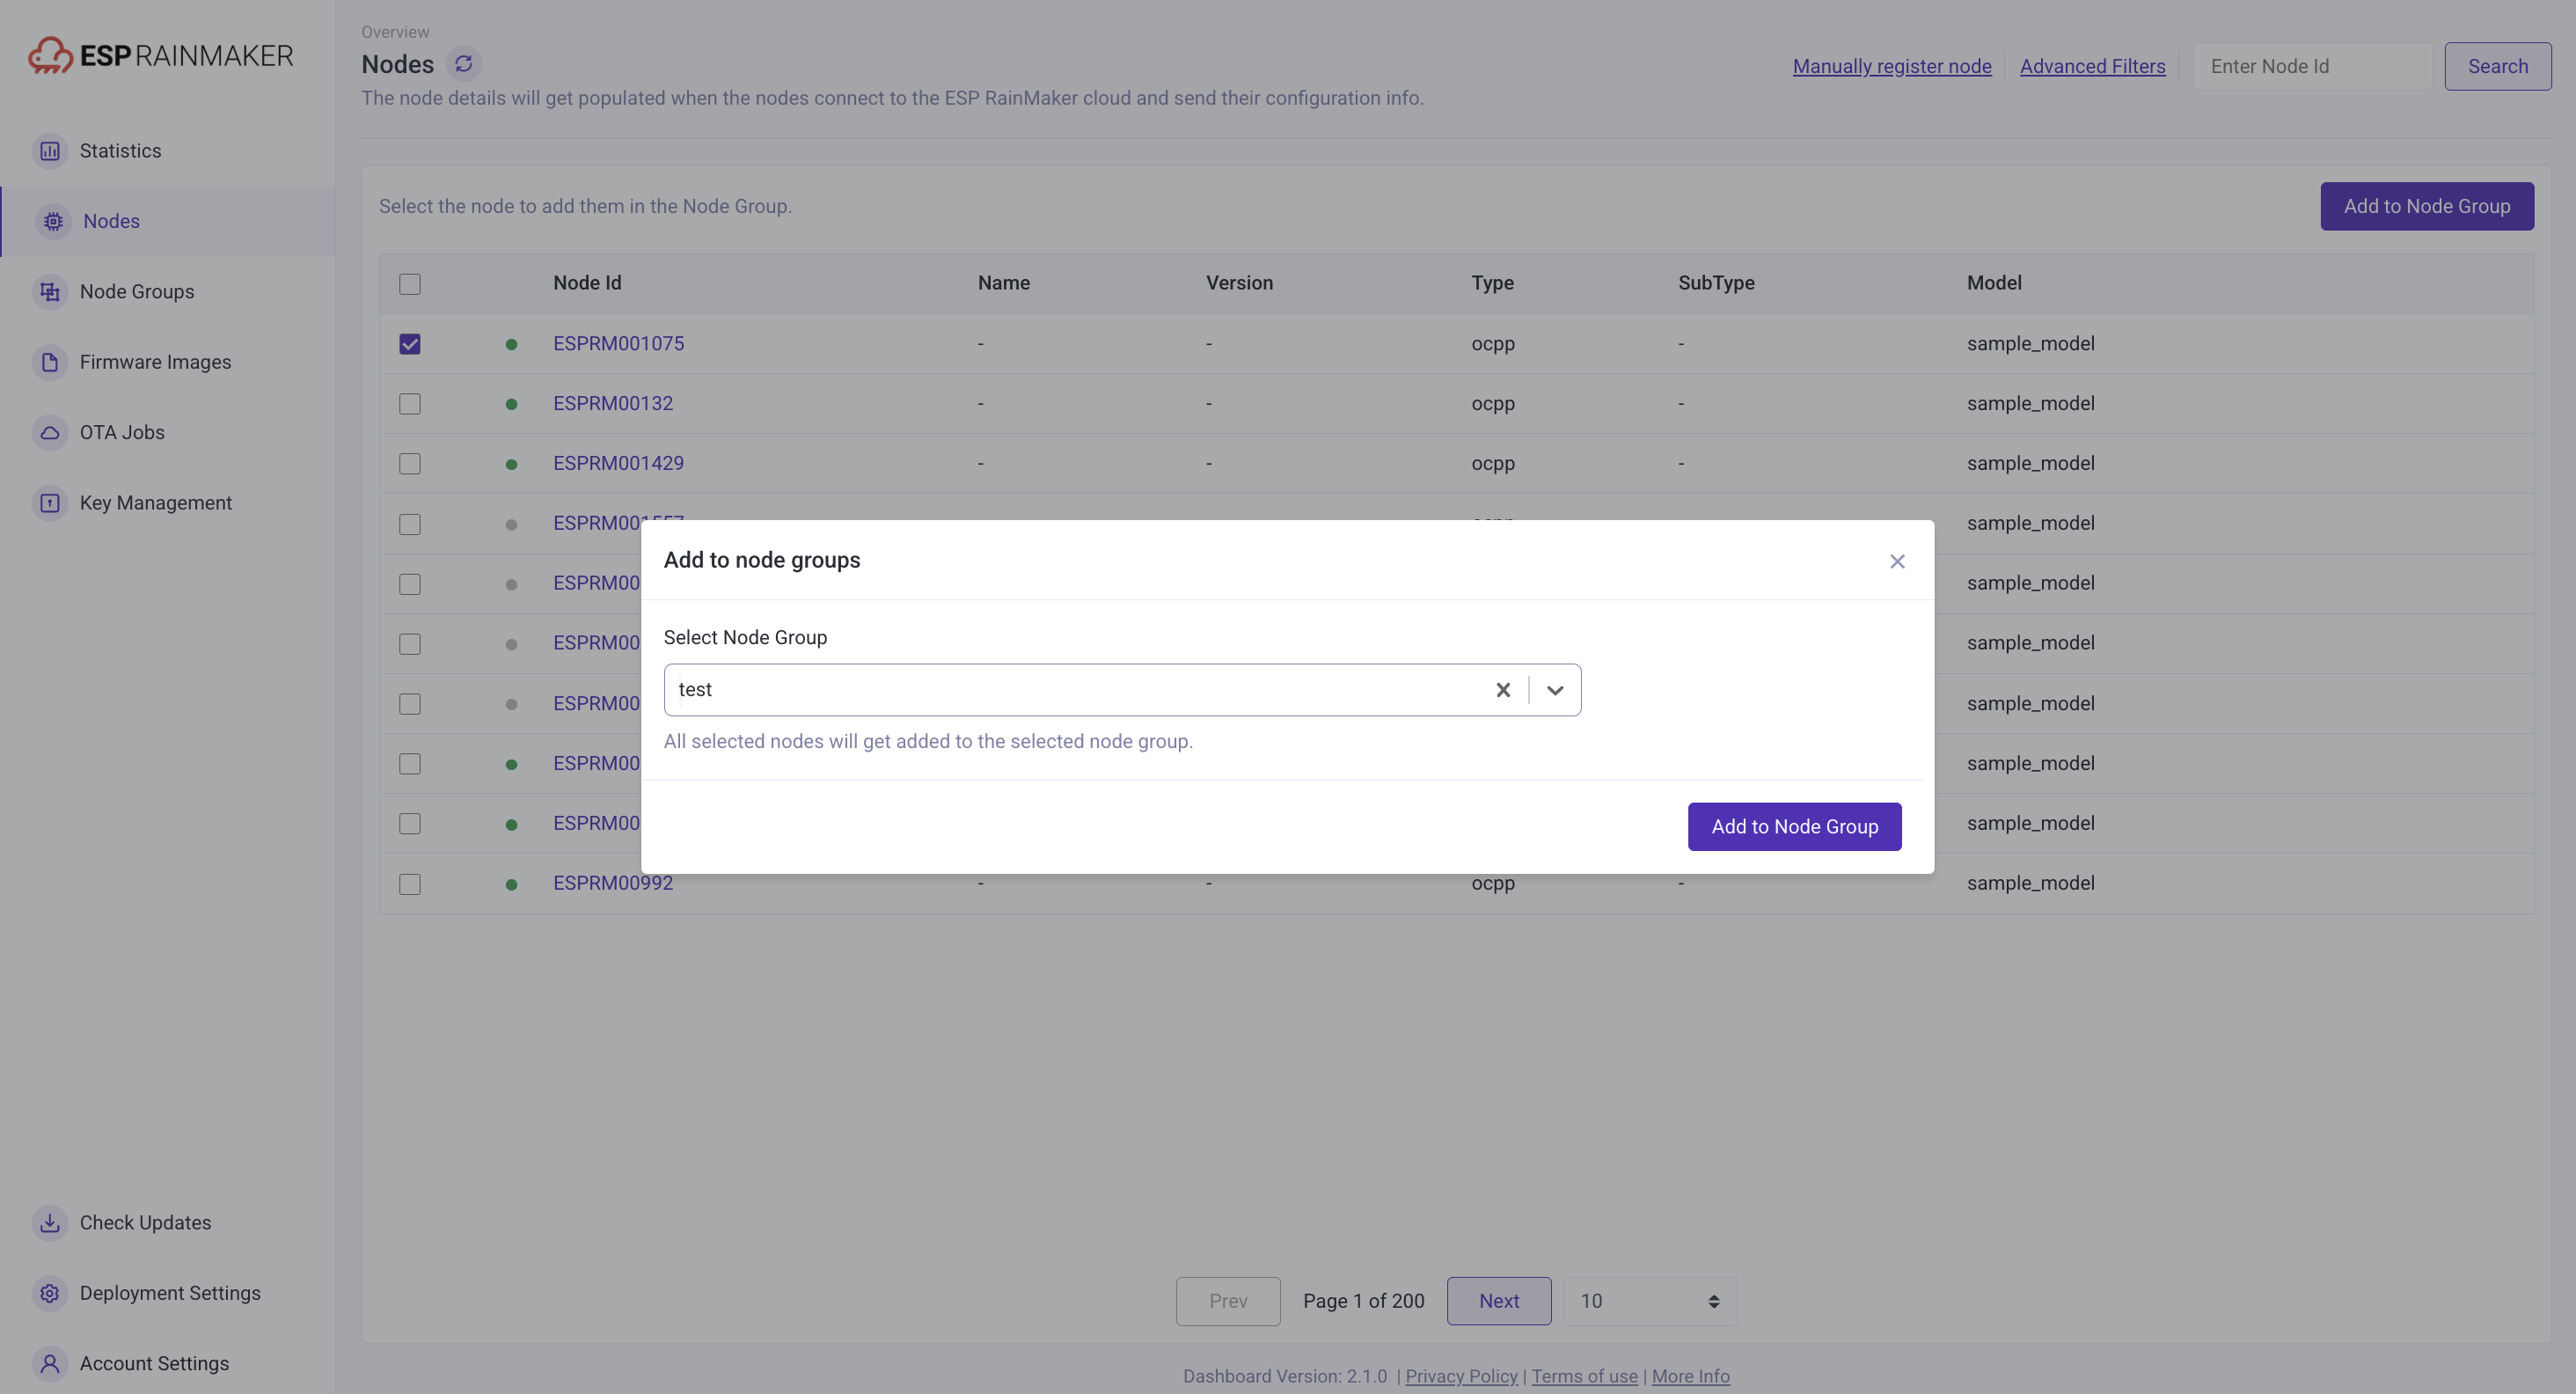Click Add to Node Group above table

[2427, 206]
